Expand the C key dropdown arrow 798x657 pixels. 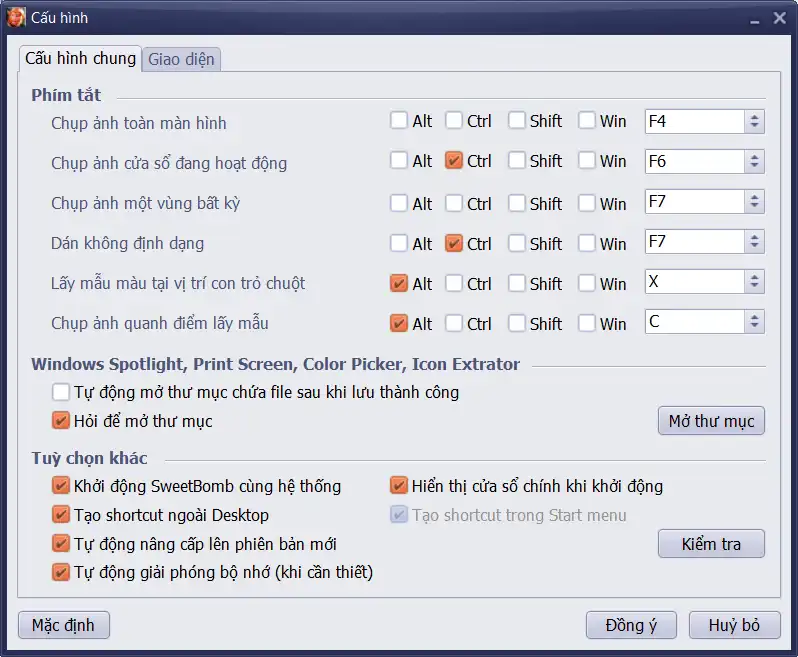pos(754,322)
